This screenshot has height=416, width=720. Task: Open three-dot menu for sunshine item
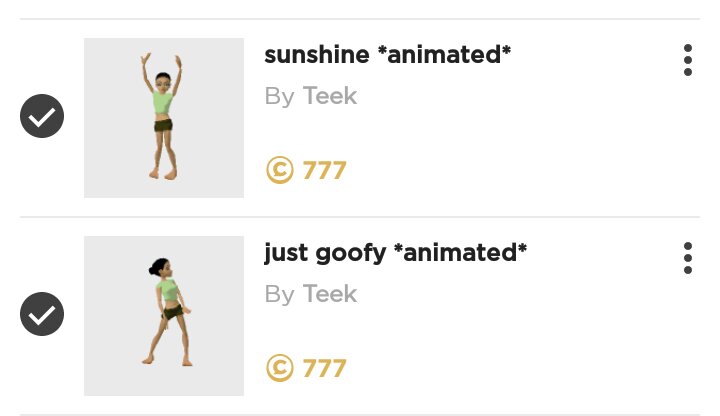point(688,59)
